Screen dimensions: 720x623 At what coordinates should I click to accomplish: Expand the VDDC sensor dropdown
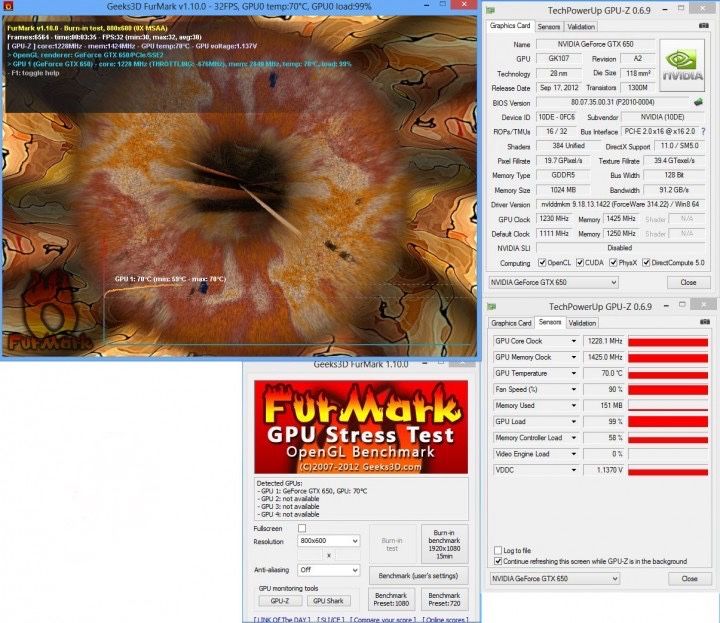point(574,470)
